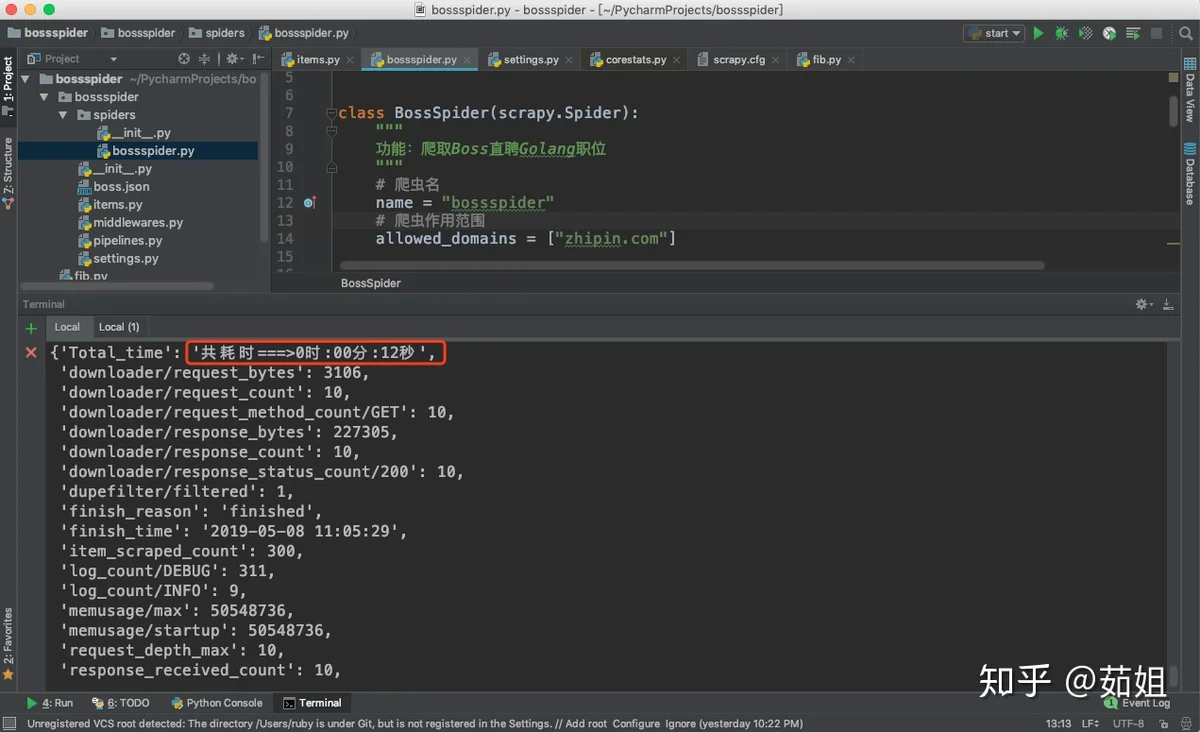Click Scroll from Source target icon
The width and height of the screenshot is (1200, 732).
point(183,59)
